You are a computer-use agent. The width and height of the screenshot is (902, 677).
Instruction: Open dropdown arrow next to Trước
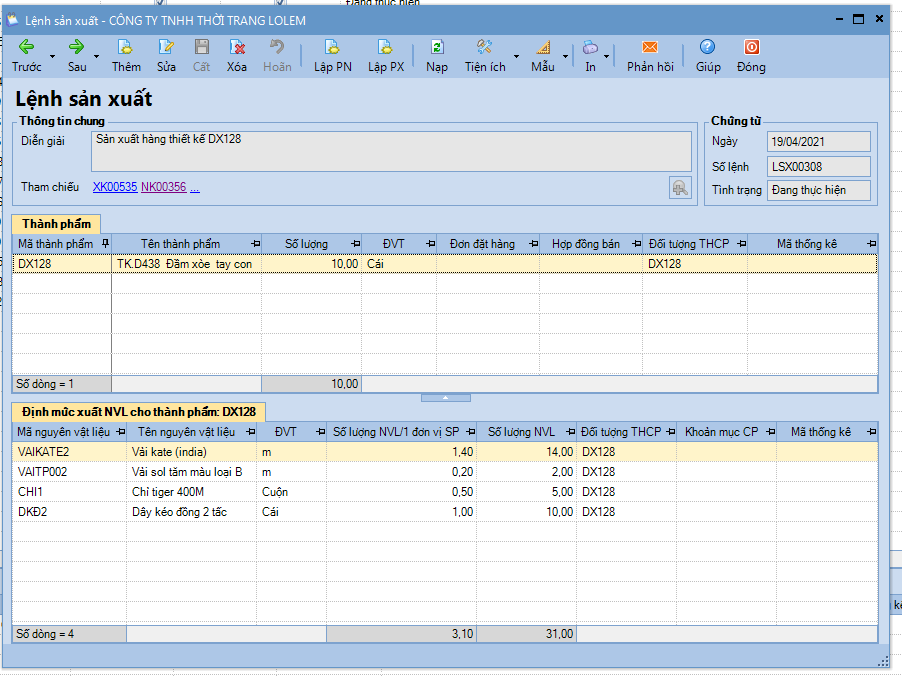coord(52,56)
